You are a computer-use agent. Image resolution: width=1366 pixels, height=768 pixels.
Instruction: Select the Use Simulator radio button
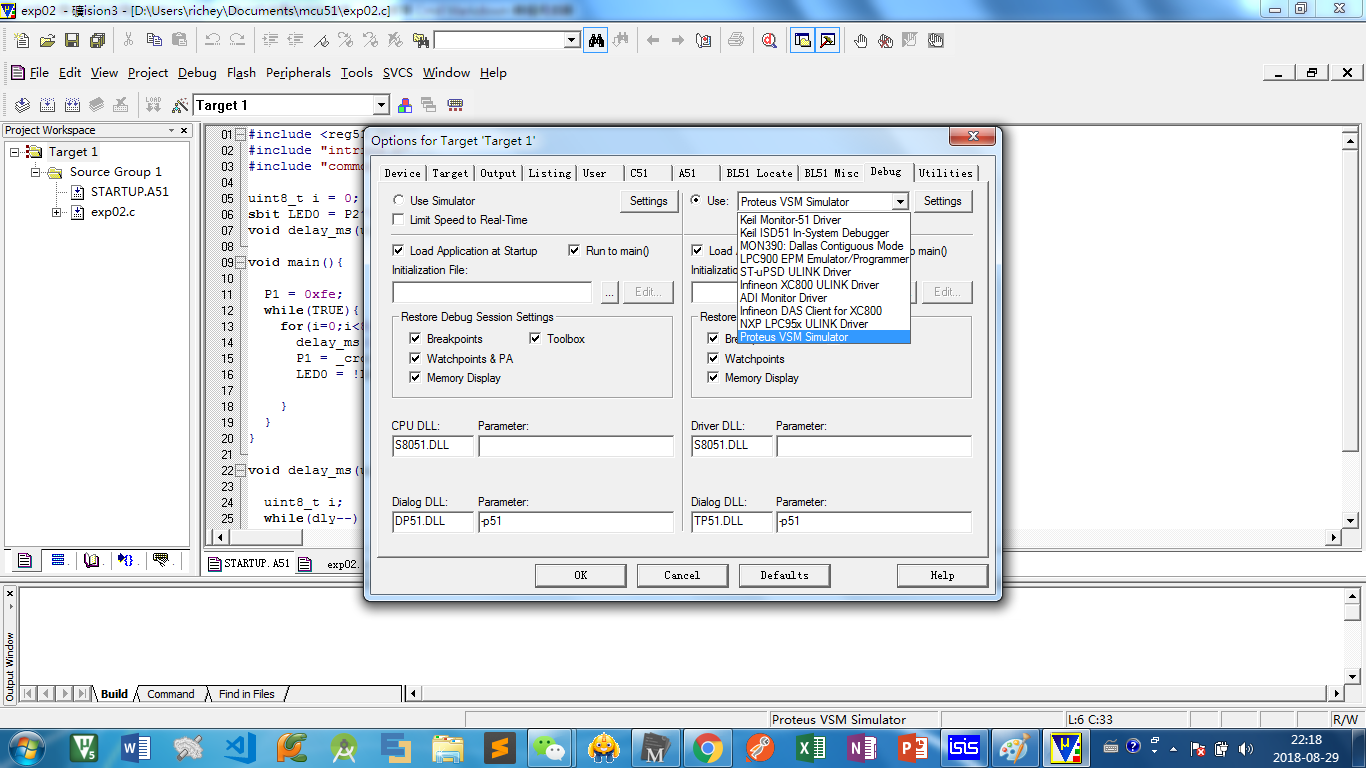click(399, 201)
